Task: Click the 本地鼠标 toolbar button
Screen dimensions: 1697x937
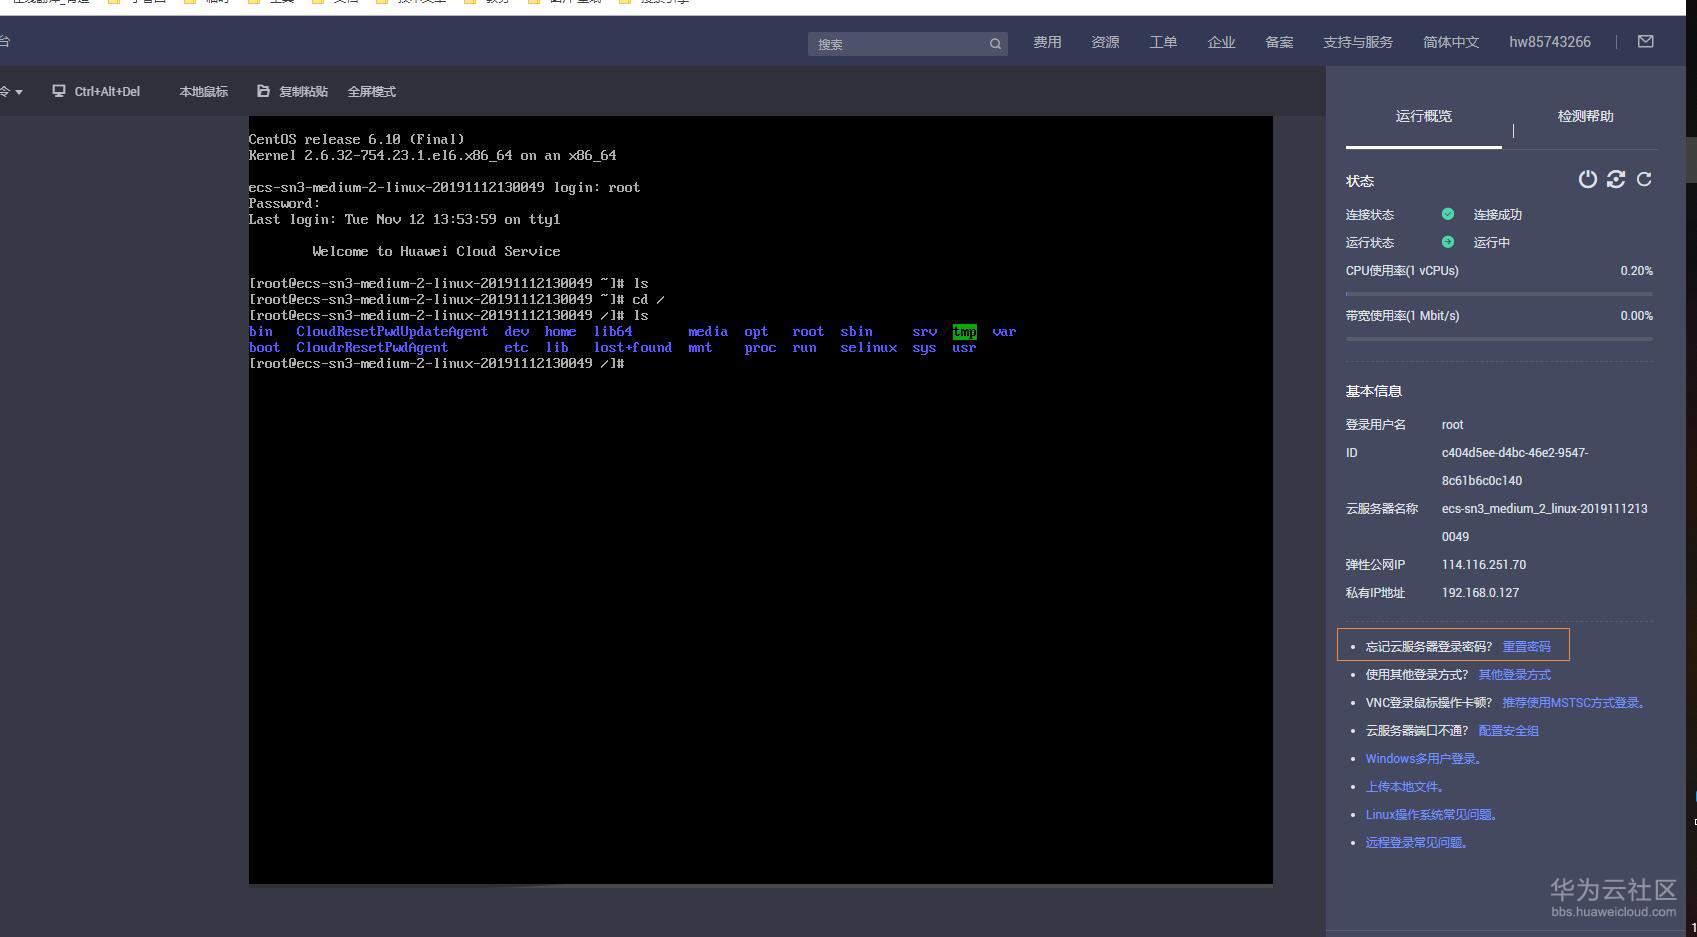Action: click(x=203, y=92)
